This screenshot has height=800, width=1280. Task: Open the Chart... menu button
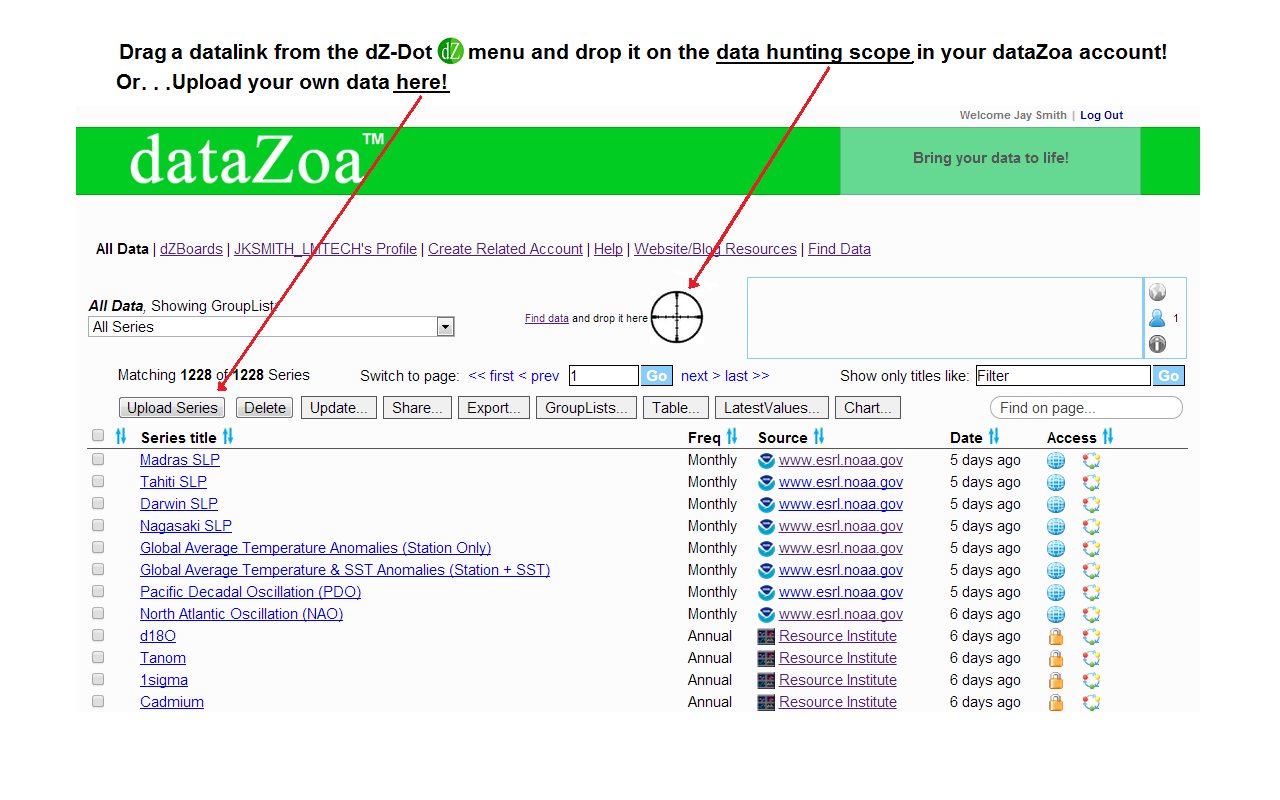(x=868, y=407)
